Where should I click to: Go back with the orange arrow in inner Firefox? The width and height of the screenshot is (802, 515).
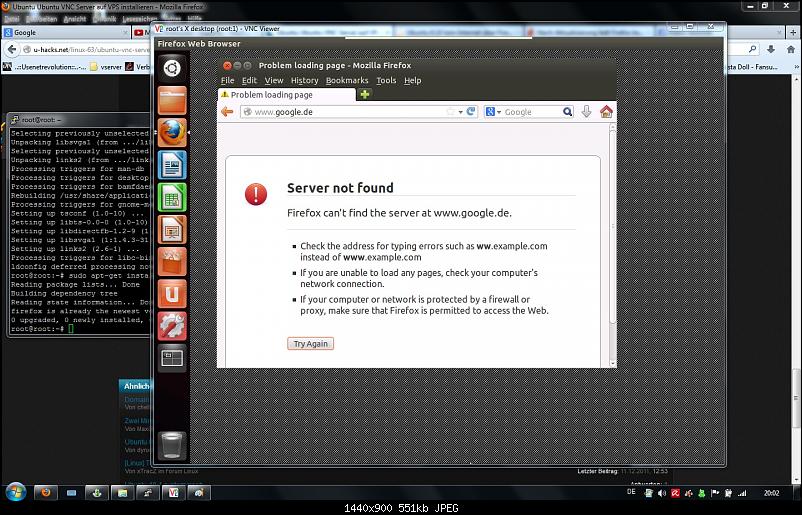[x=227, y=111]
